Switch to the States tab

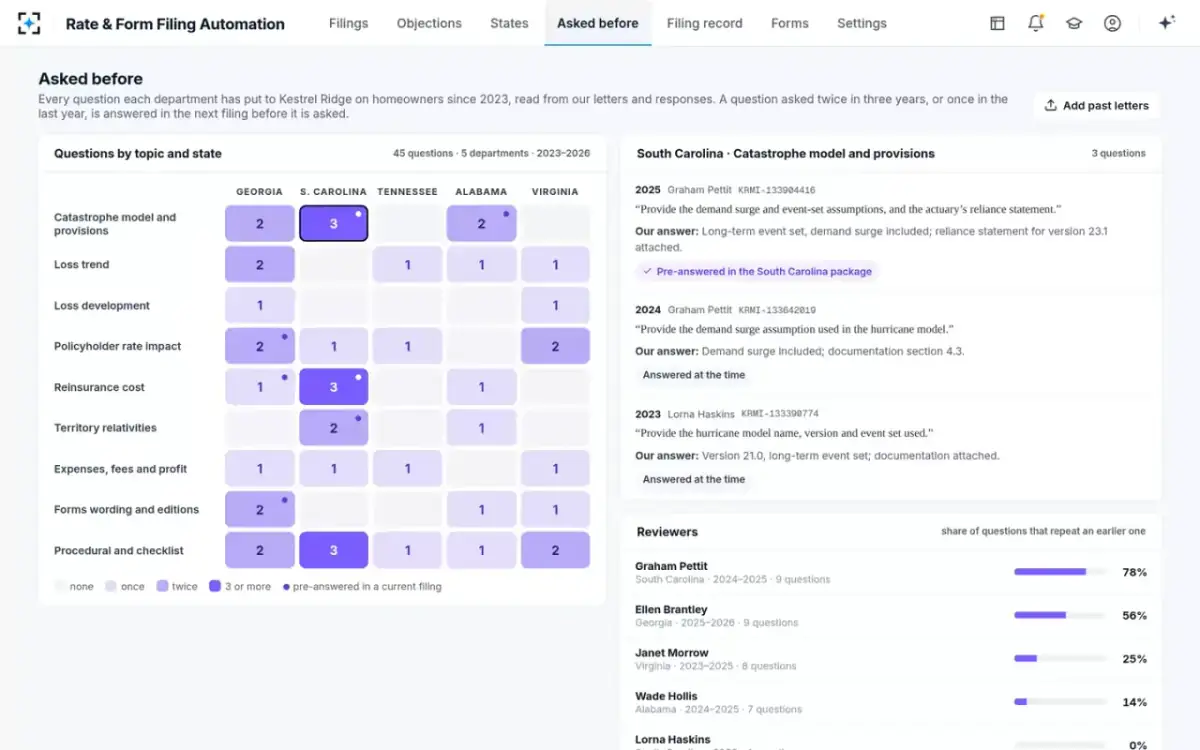(509, 23)
